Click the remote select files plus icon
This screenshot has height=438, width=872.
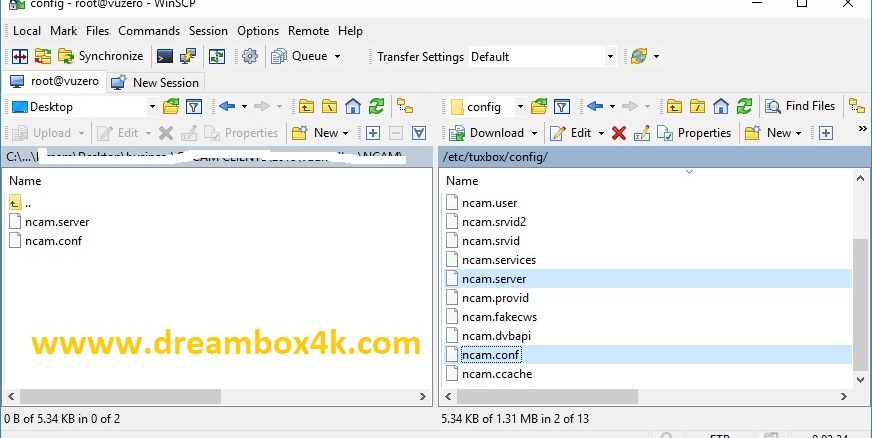pyautogui.click(x=826, y=133)
